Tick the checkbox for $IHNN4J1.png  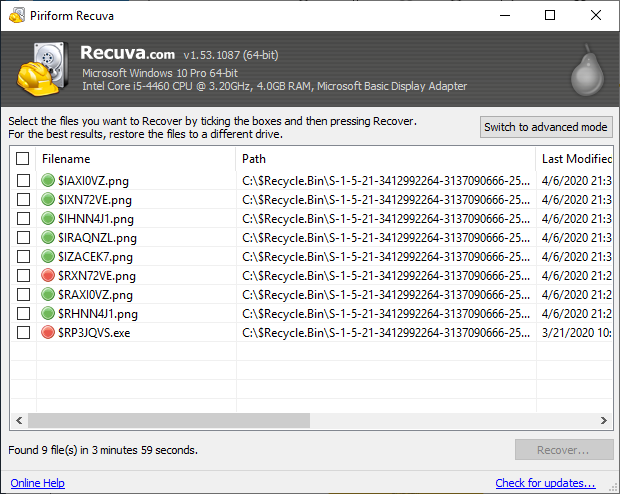tap(23, 219)
